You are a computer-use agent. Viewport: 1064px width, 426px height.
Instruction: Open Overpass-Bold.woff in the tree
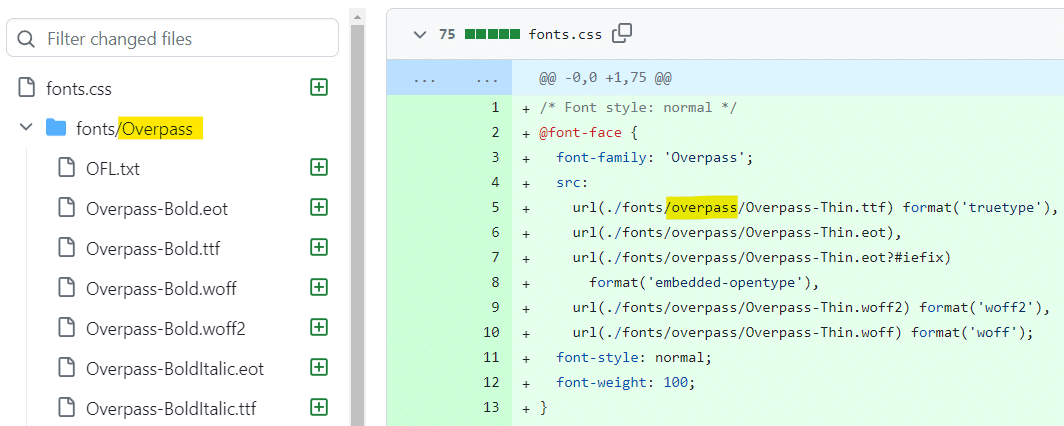click(162, 288)
